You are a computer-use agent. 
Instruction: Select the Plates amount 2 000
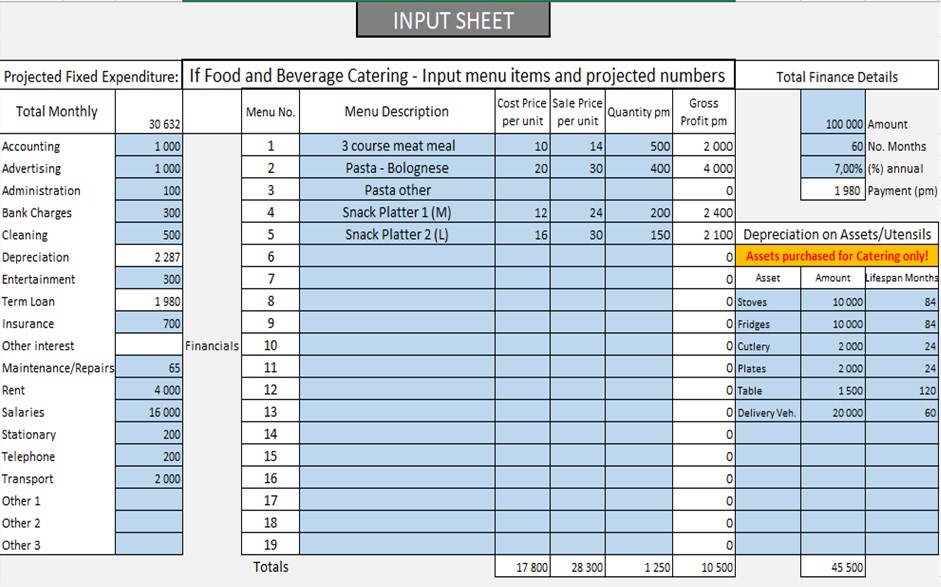click(833, 368)
